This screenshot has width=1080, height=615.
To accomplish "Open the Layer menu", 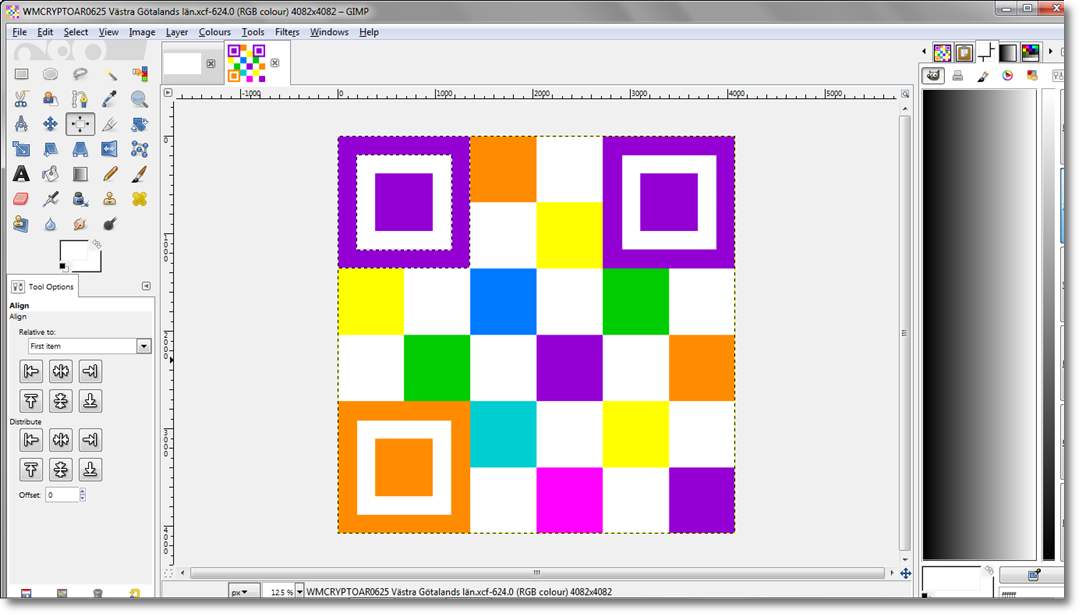I will (177, 32).
